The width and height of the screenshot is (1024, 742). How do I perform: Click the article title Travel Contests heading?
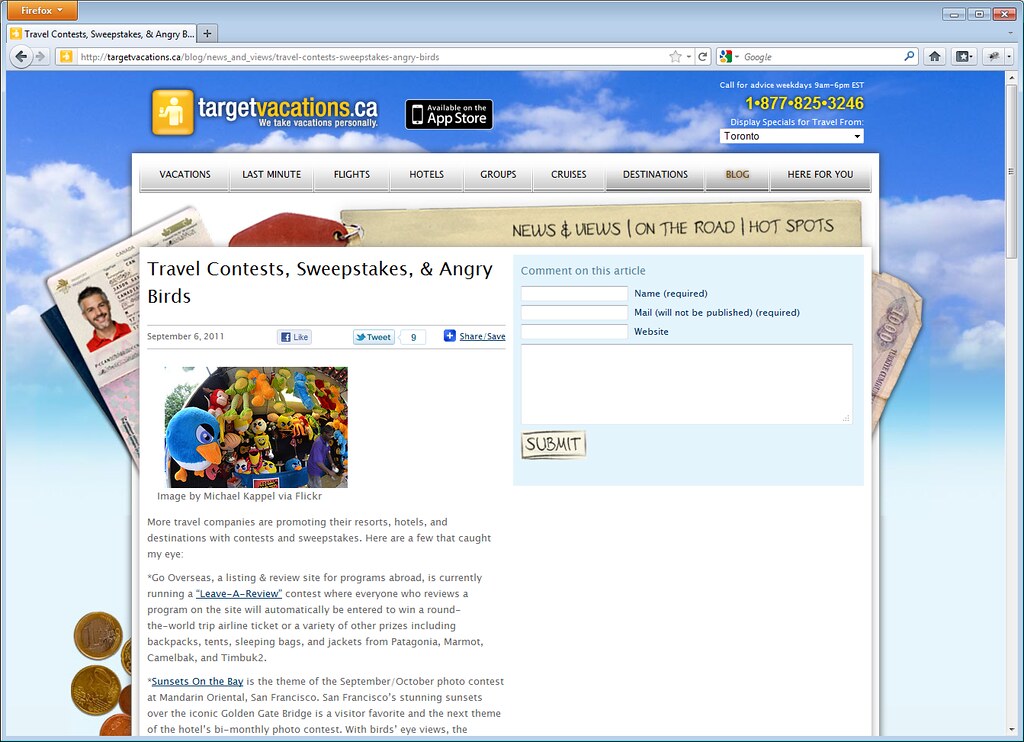click(319, 282)
